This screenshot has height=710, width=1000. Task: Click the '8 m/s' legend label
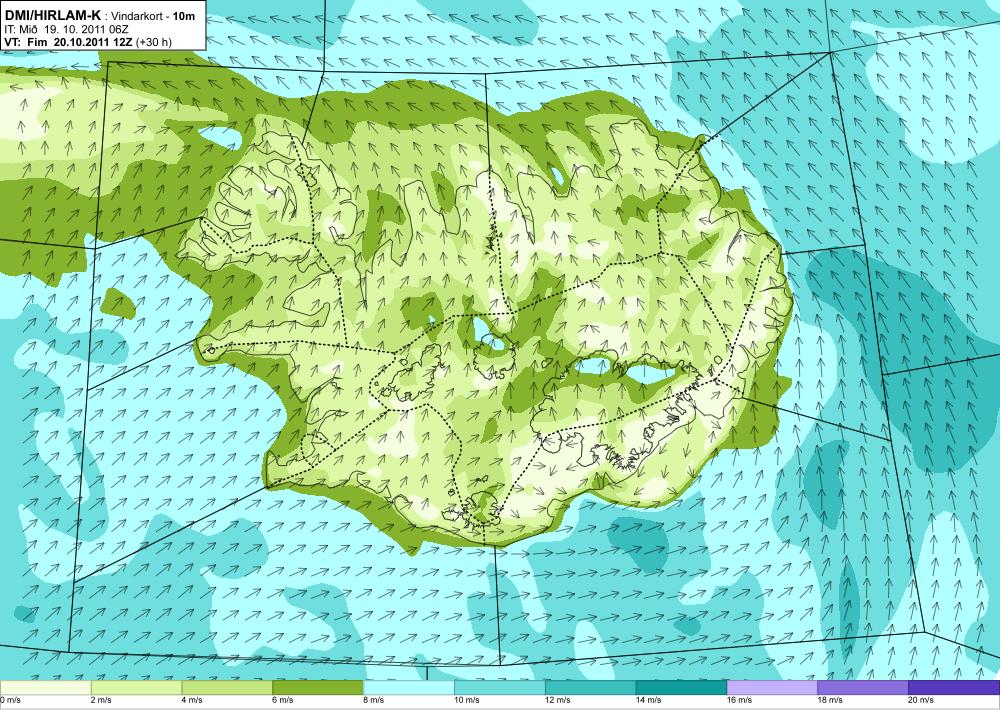click(374, 700)
